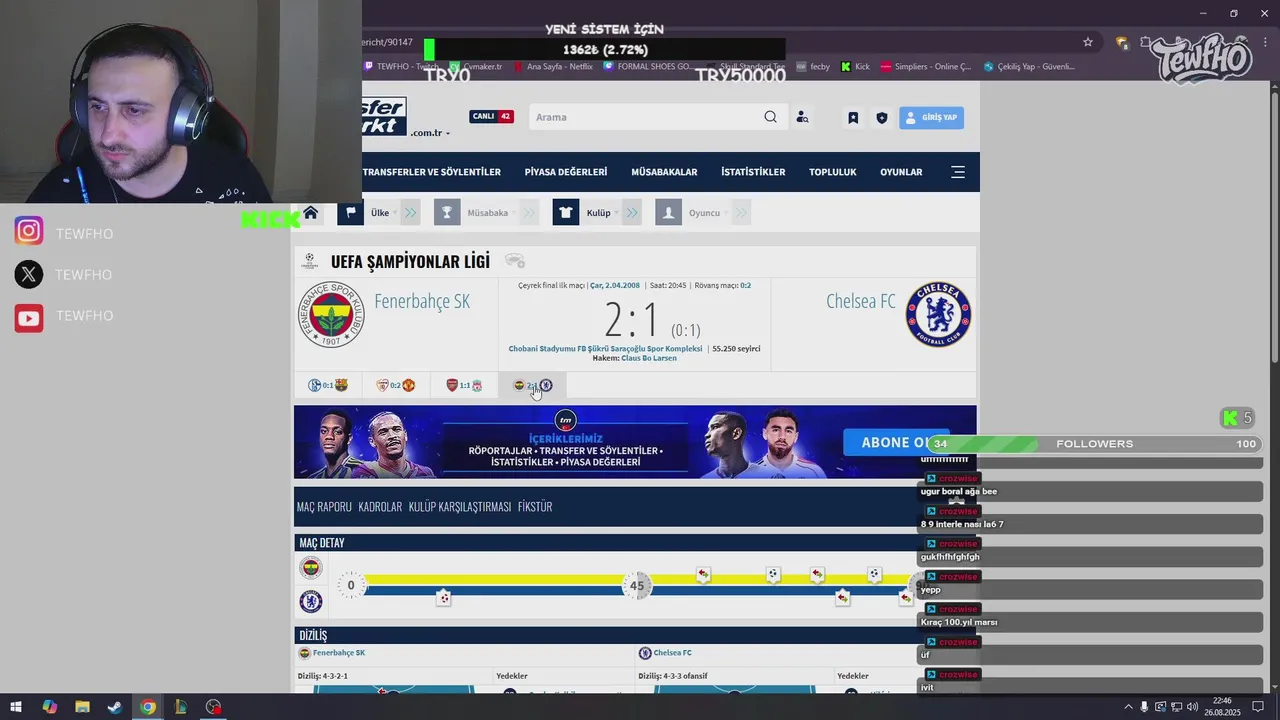
Task: Open Oyunlar menu
Action: [901, 172]
